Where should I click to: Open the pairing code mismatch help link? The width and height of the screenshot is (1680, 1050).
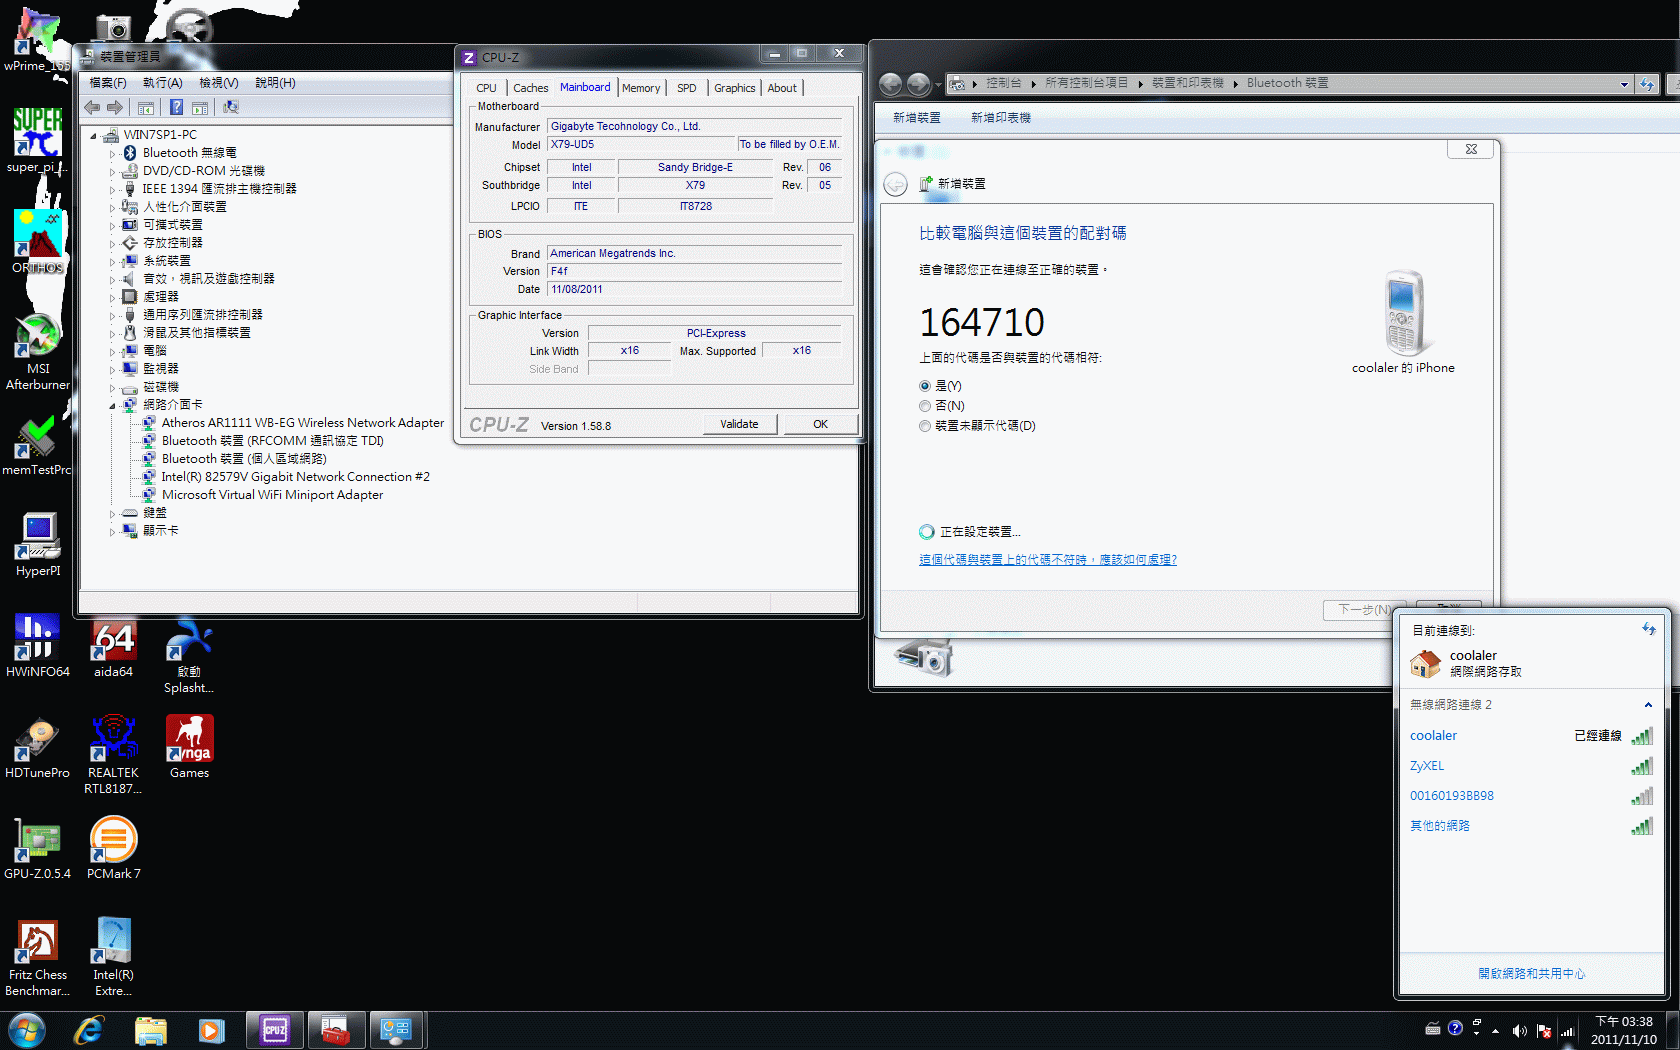click(1047, 560)
